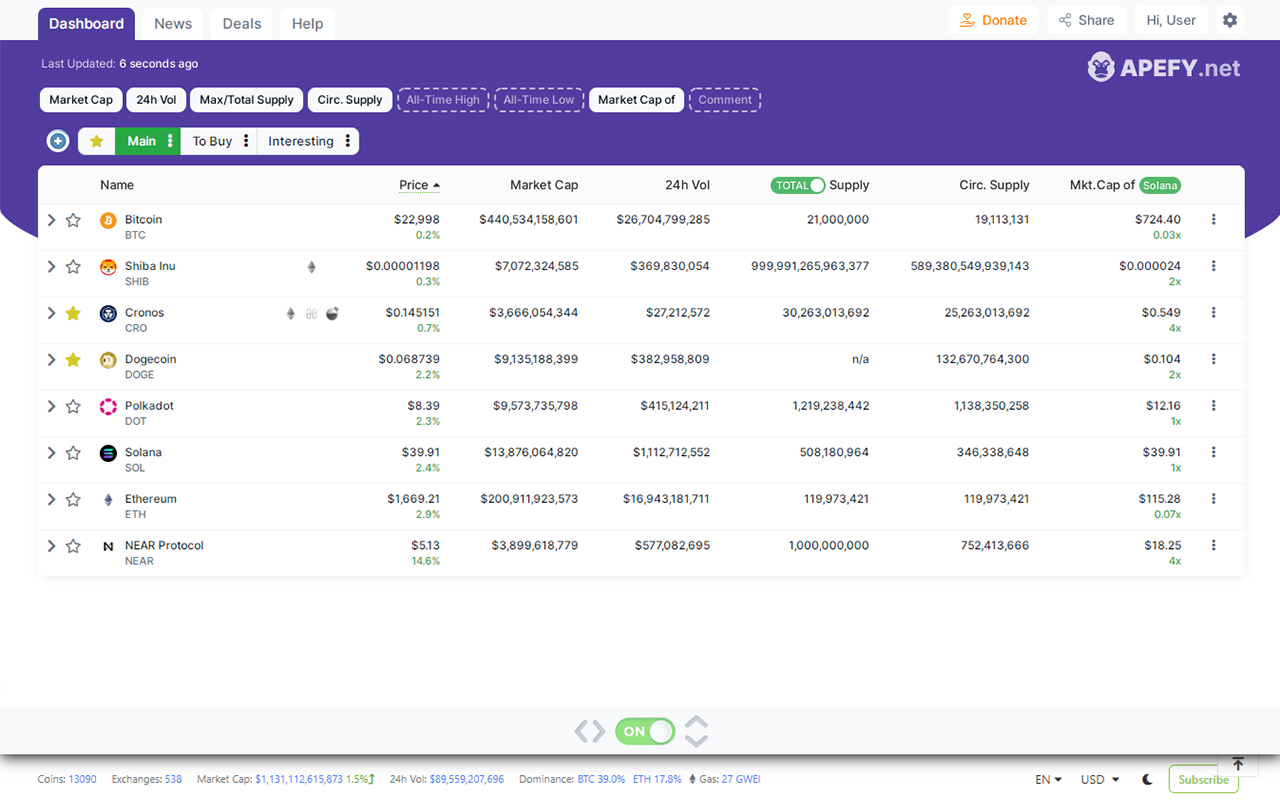Click the APEFY.net monkey logo
The height and width of the screenshot is (800, 1280).
click(1101, 67)
